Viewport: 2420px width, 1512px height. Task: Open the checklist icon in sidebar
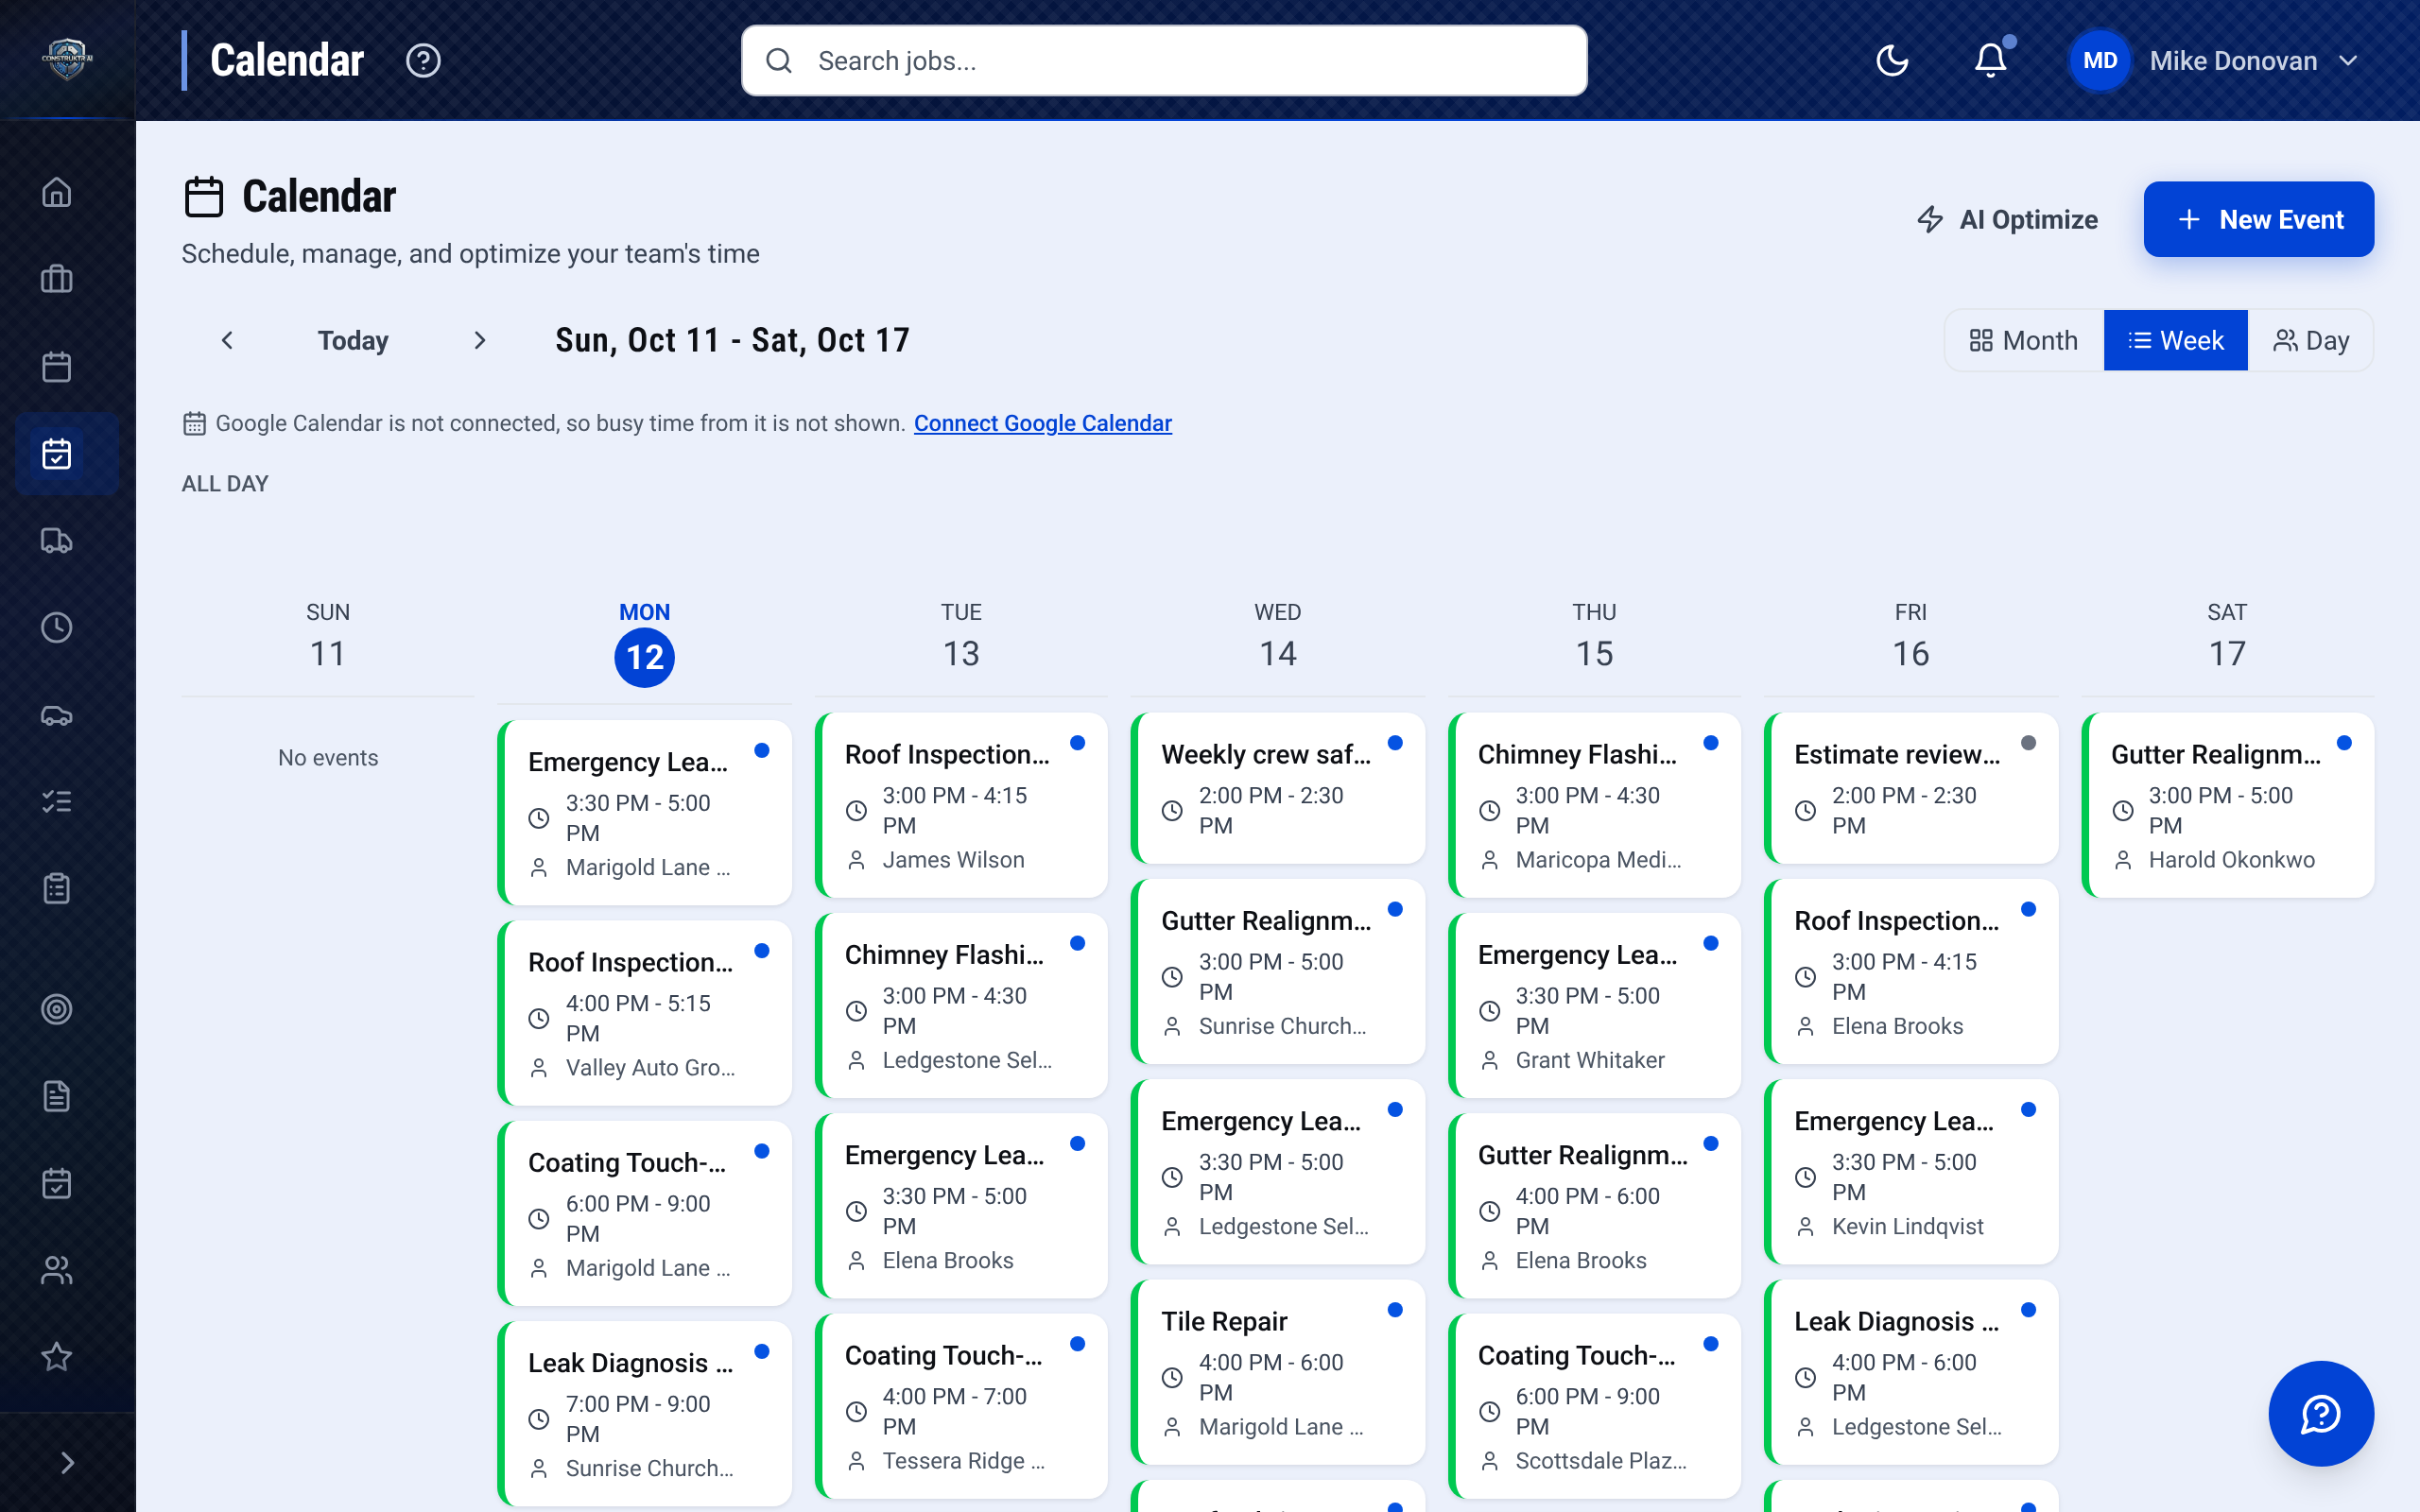pos(57,802)
